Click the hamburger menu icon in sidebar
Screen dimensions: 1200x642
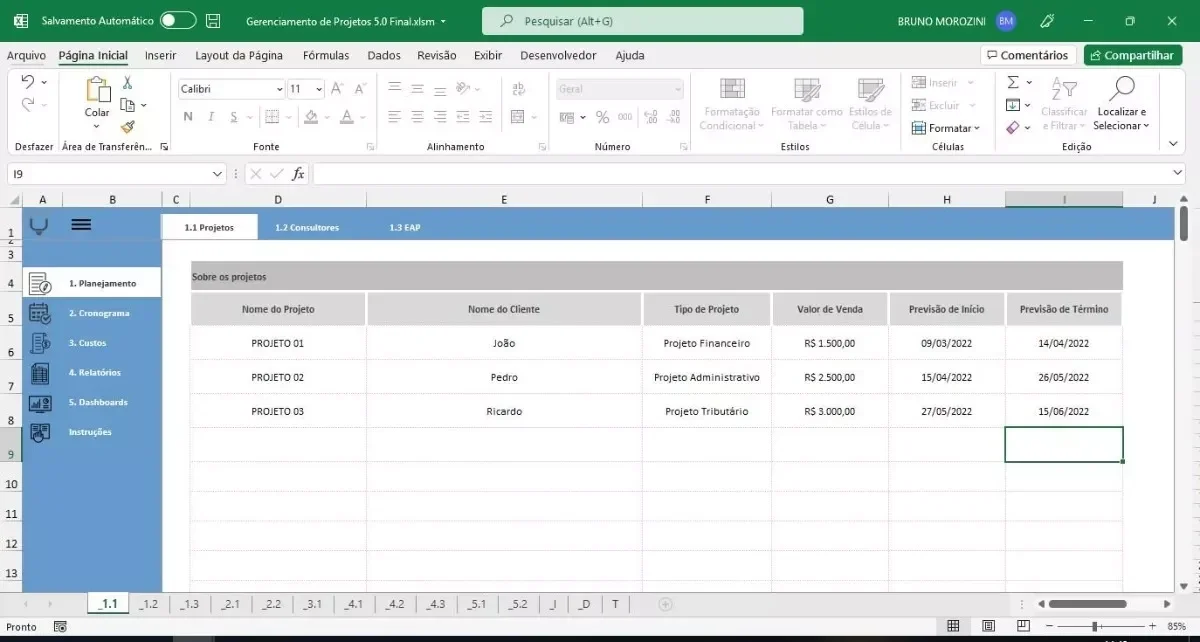click(x=81, y=225)
